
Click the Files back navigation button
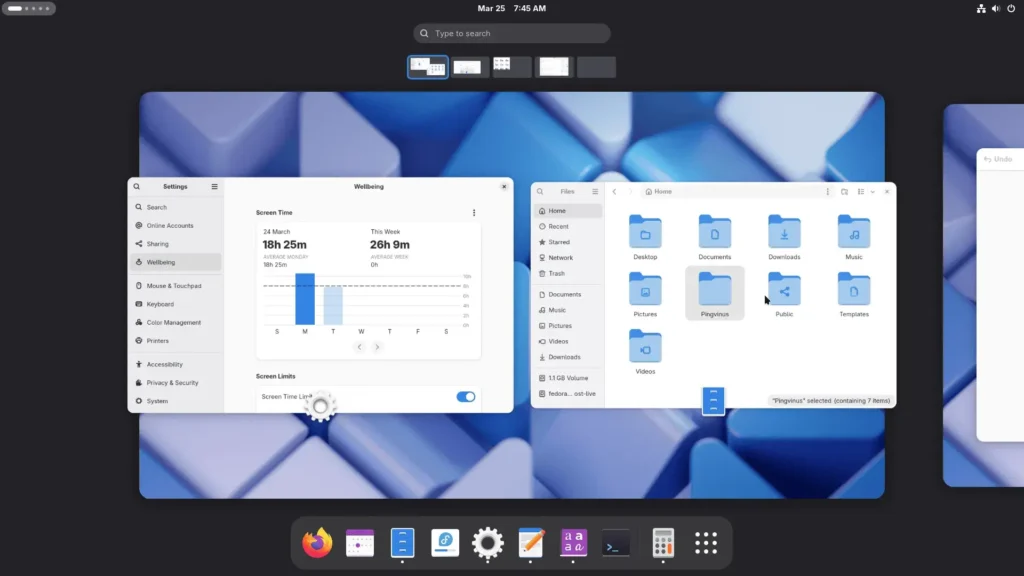pos(614,191)
